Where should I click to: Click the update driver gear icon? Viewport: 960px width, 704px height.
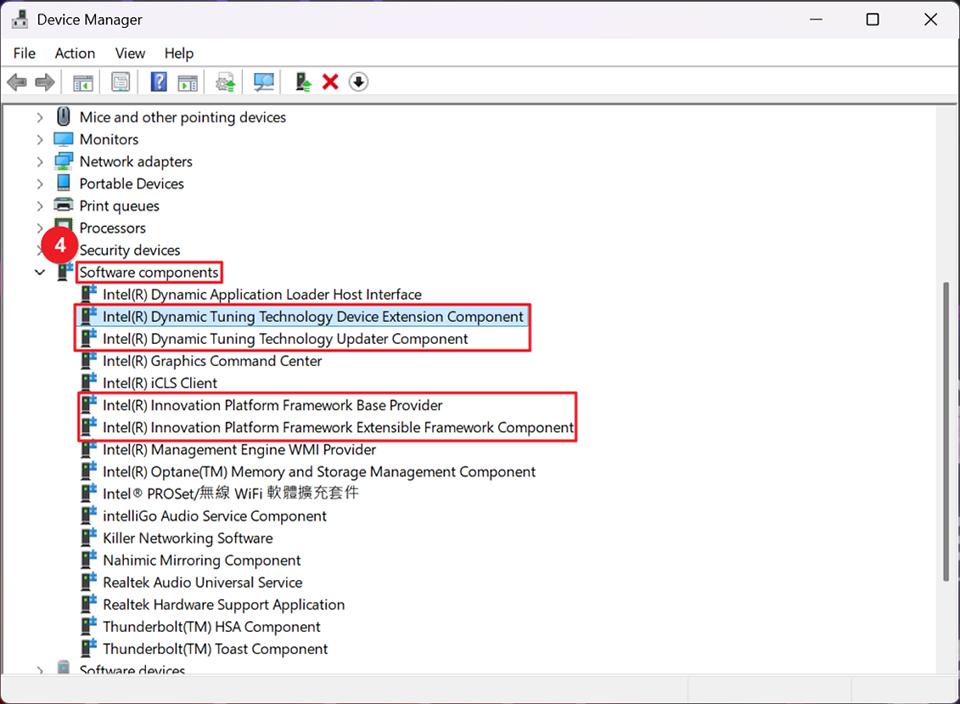(x=226, y=82)
